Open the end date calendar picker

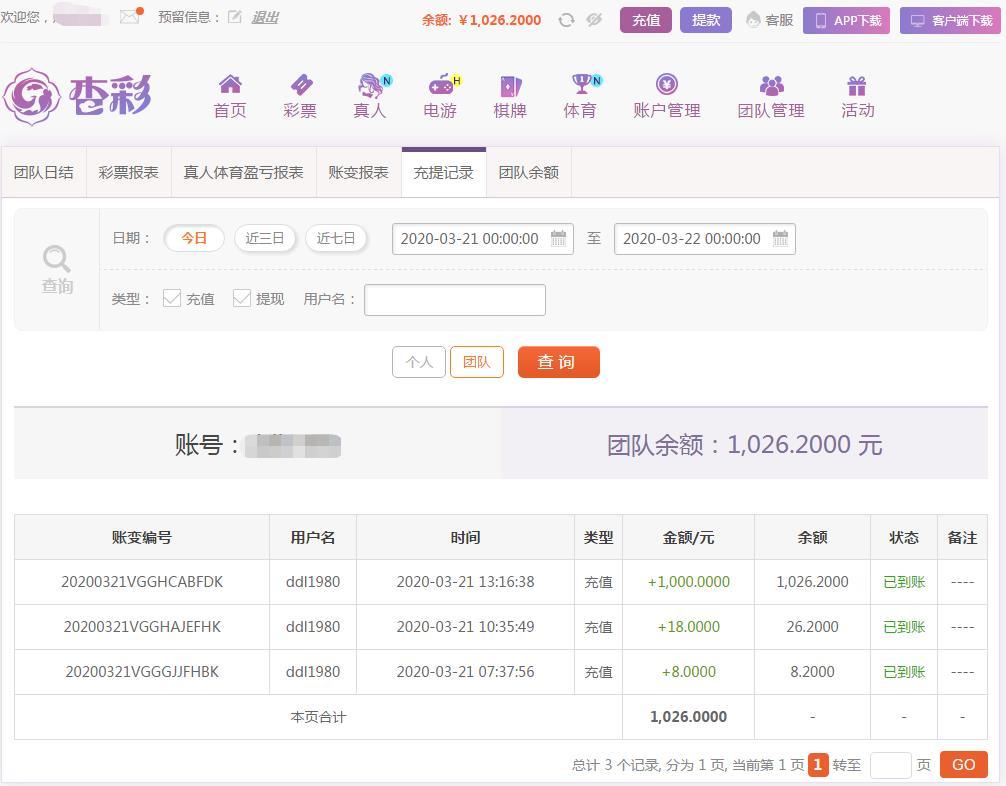click(x=780, y=238)
